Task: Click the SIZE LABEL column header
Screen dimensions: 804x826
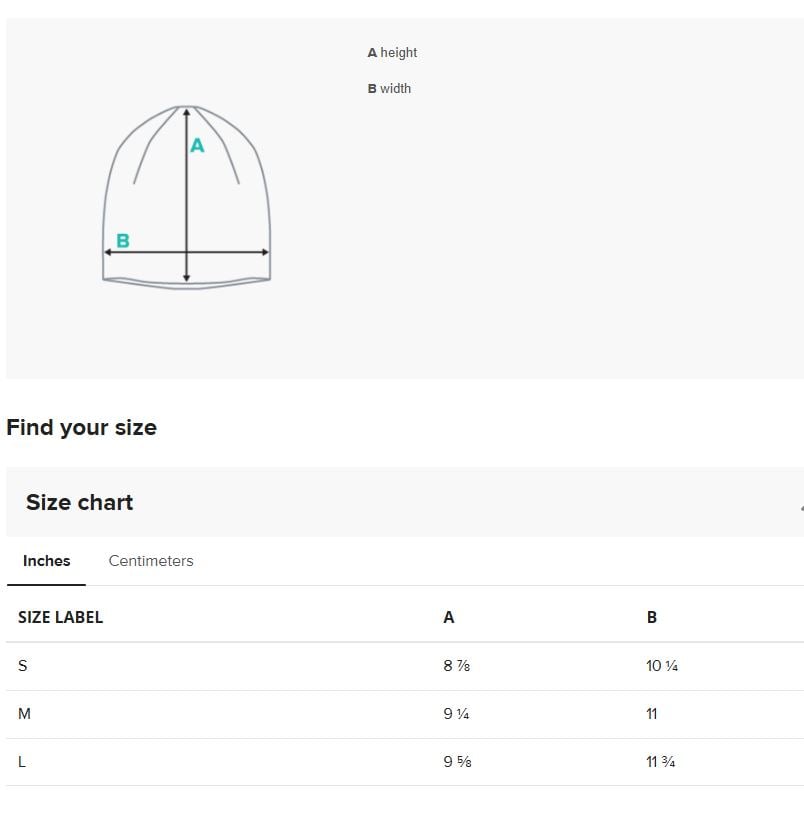Action: pyautogui.click(x=61, y=617)
